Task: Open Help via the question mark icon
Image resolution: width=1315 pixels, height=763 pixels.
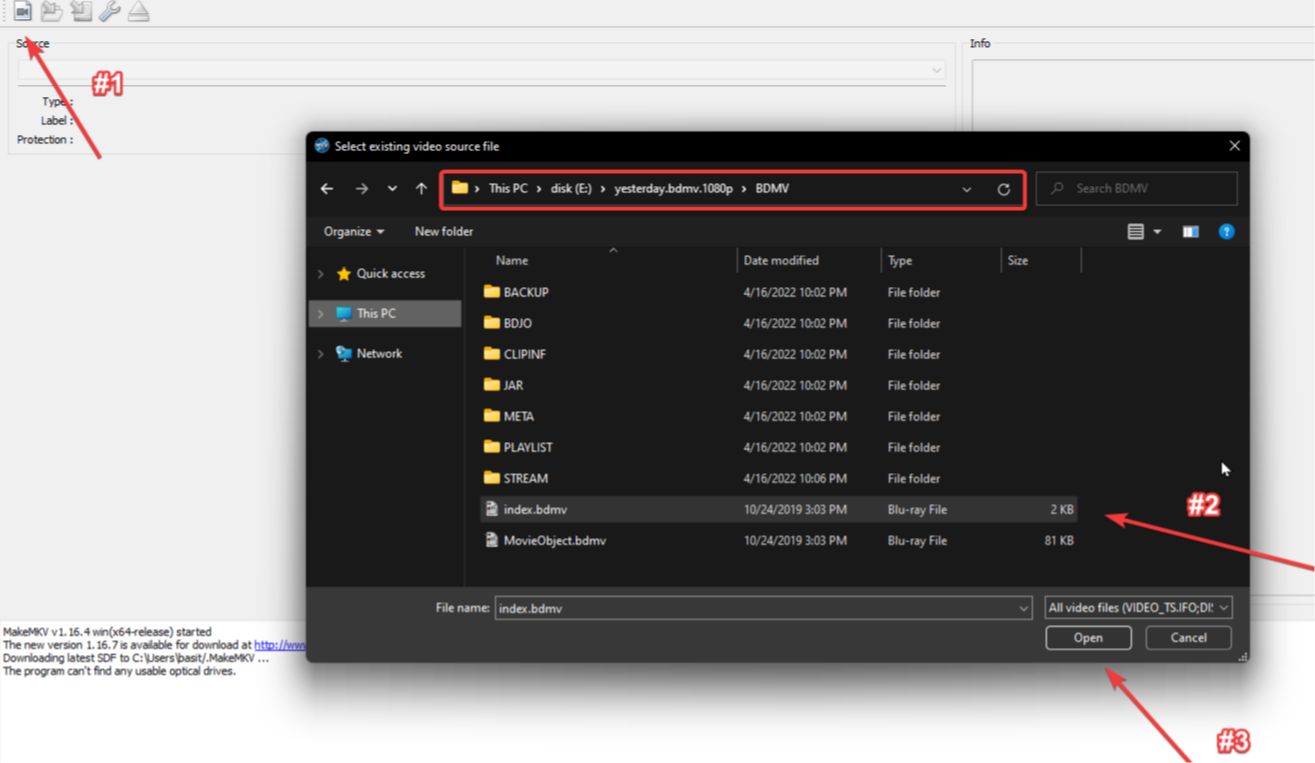Action: point(1226,231)
